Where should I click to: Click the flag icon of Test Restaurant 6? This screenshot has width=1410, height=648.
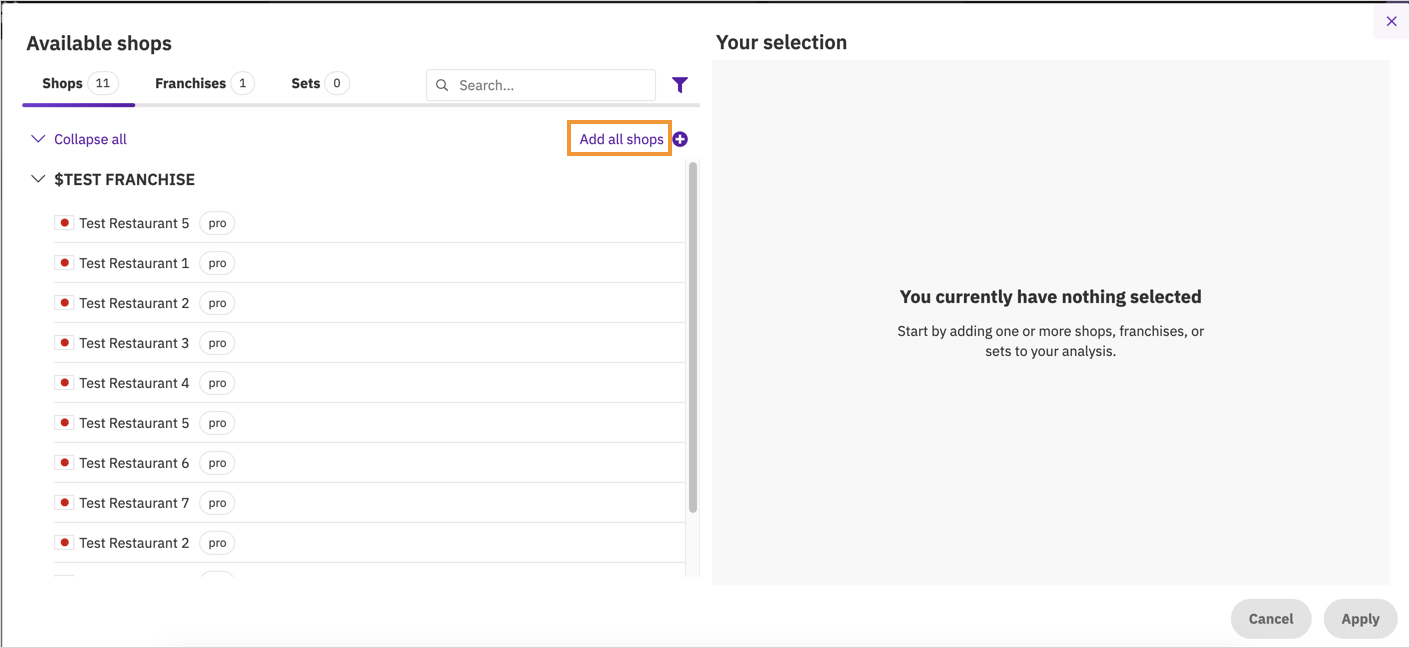(x=64, y=463)
